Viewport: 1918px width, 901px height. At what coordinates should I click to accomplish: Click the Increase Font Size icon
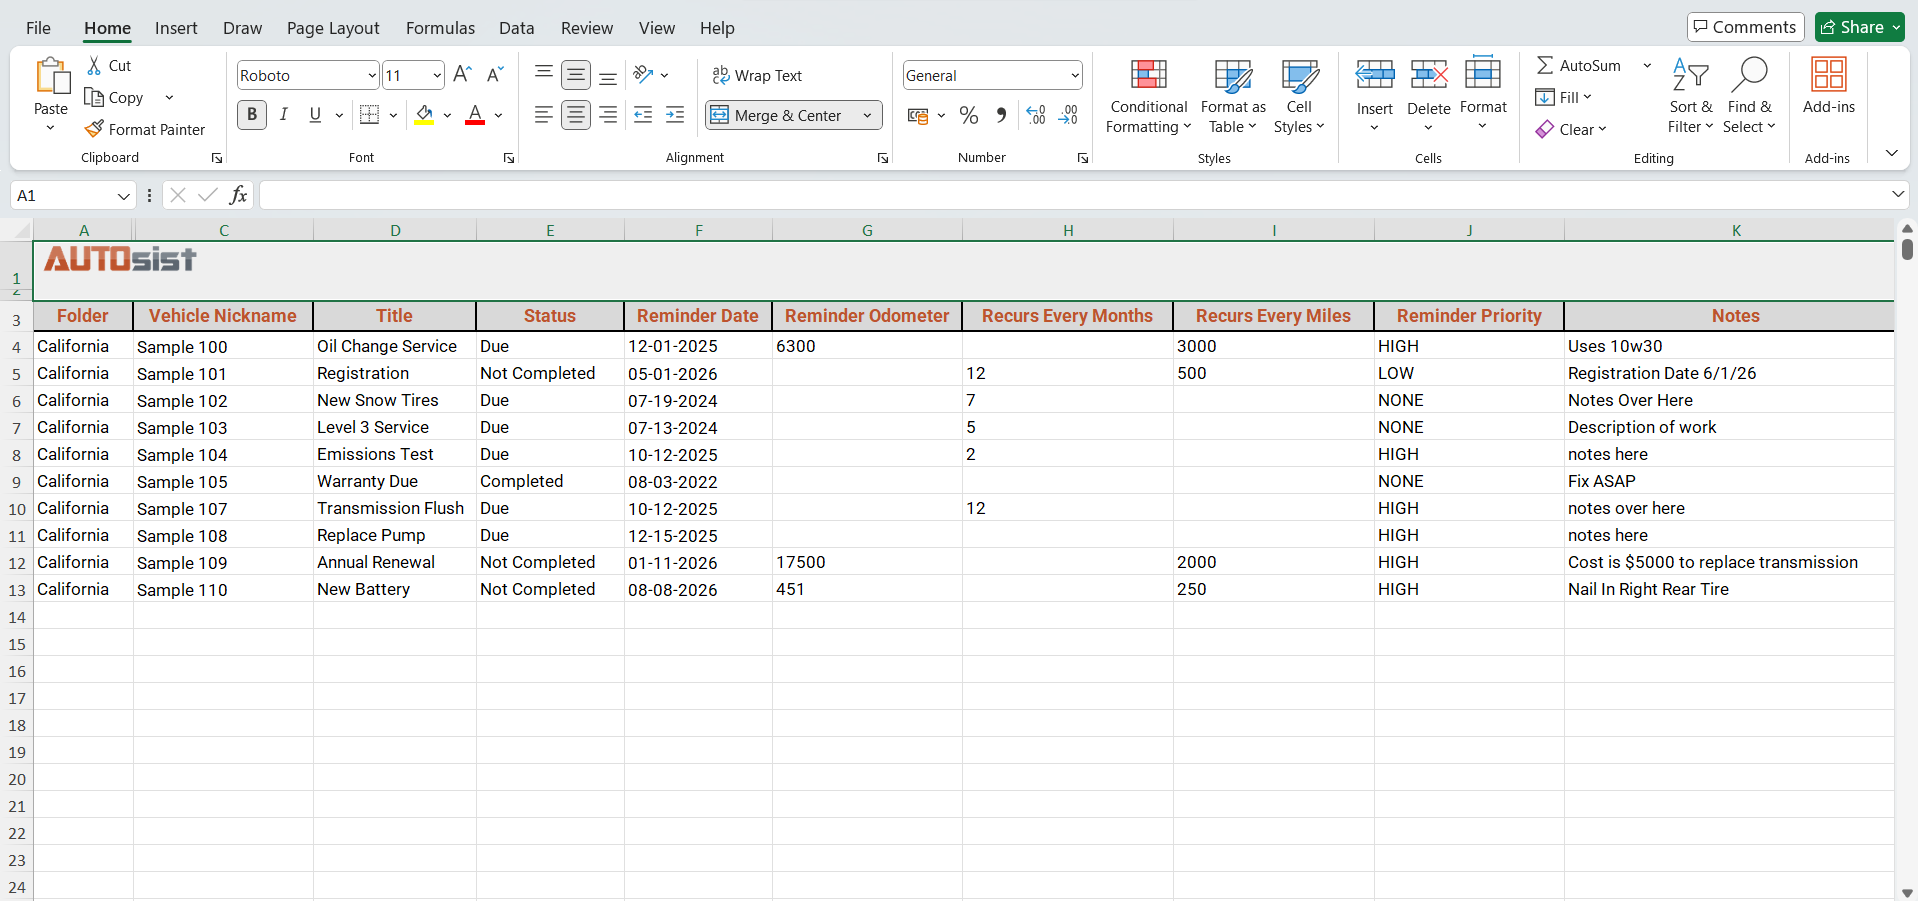click(461, 73)
